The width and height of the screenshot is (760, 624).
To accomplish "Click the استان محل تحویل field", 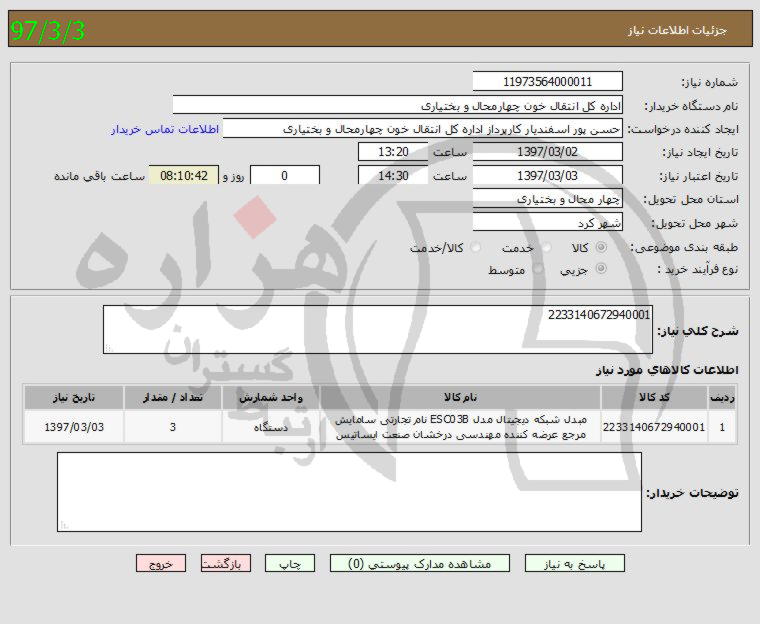I will pos(547,199).
